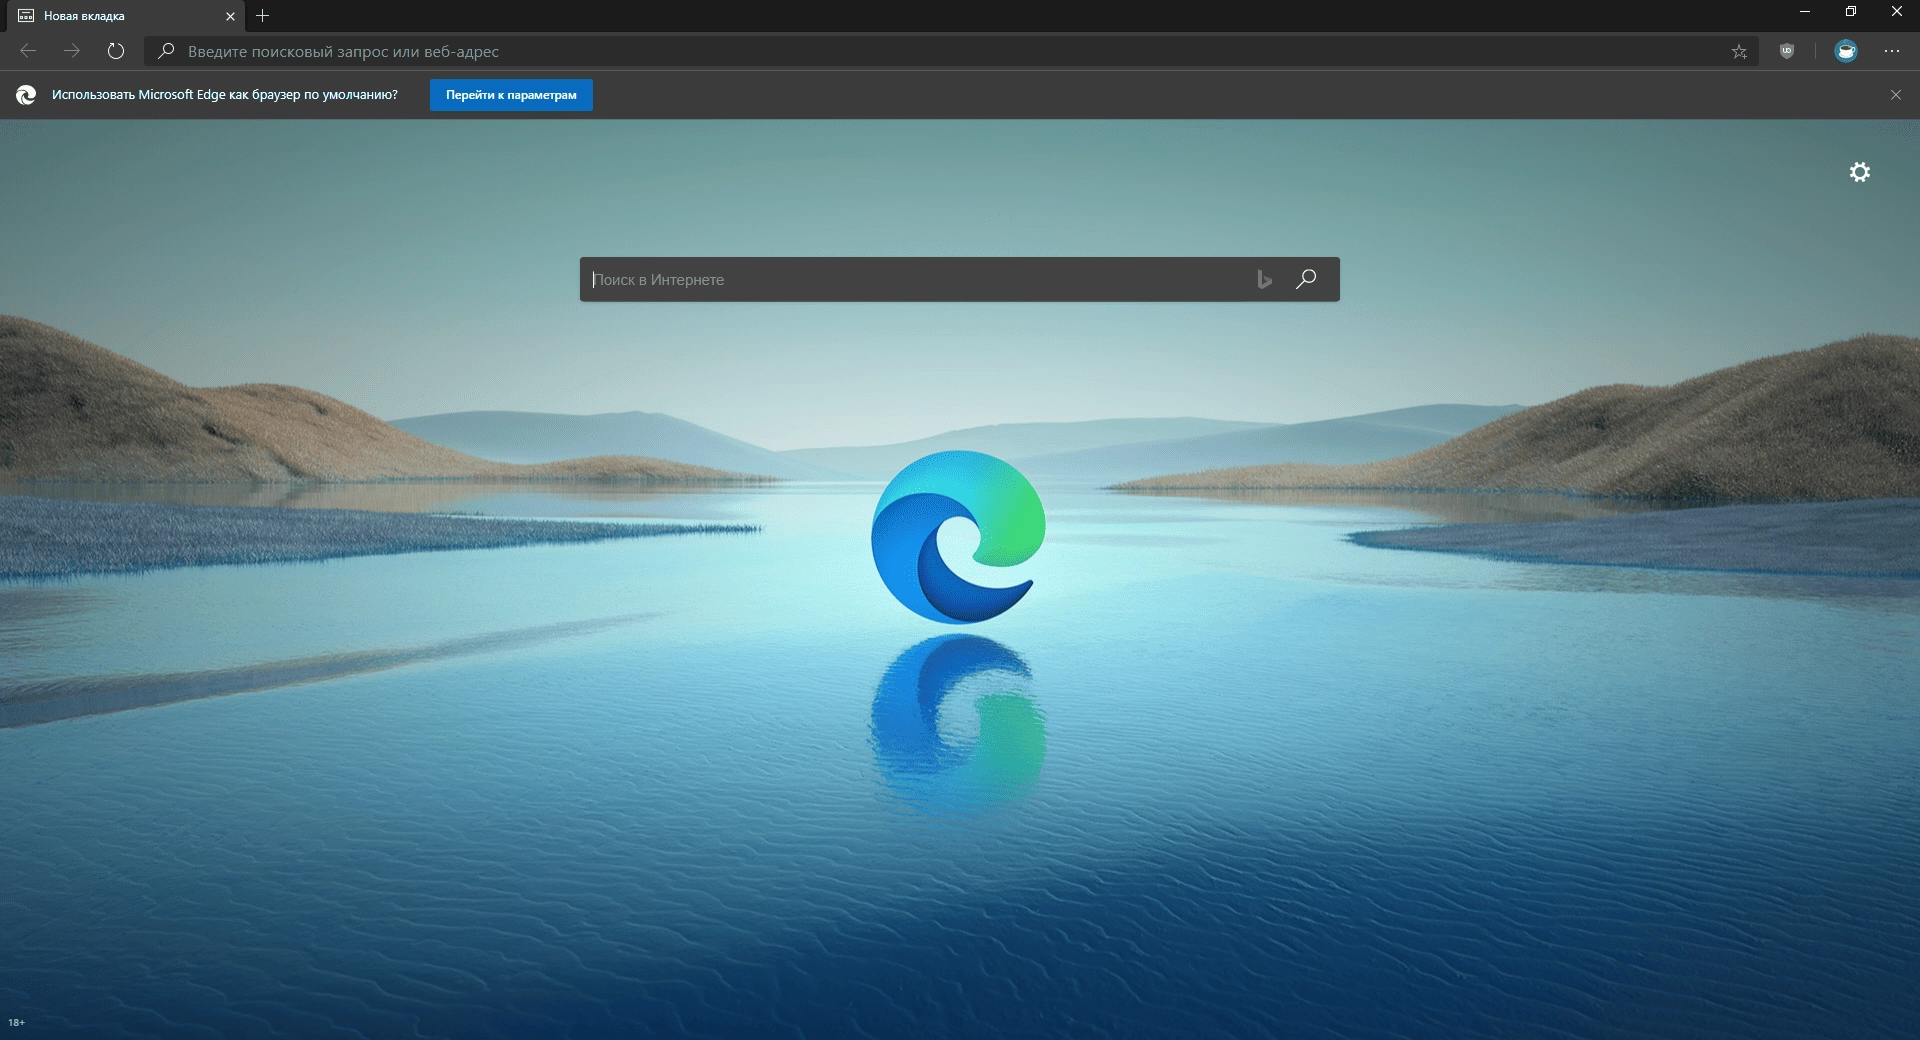1920x1040 pixels.
Task: Close the Новая вкладка tab
Action: pyautogui.click(x=230, y=16)
